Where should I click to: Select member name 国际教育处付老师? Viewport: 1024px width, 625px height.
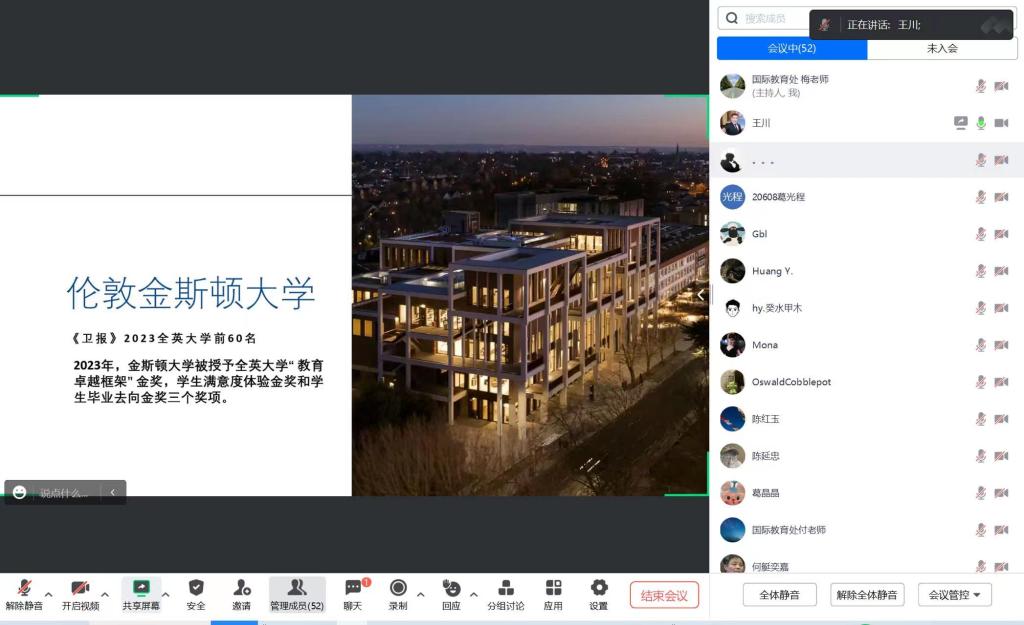tap(789, 530)
